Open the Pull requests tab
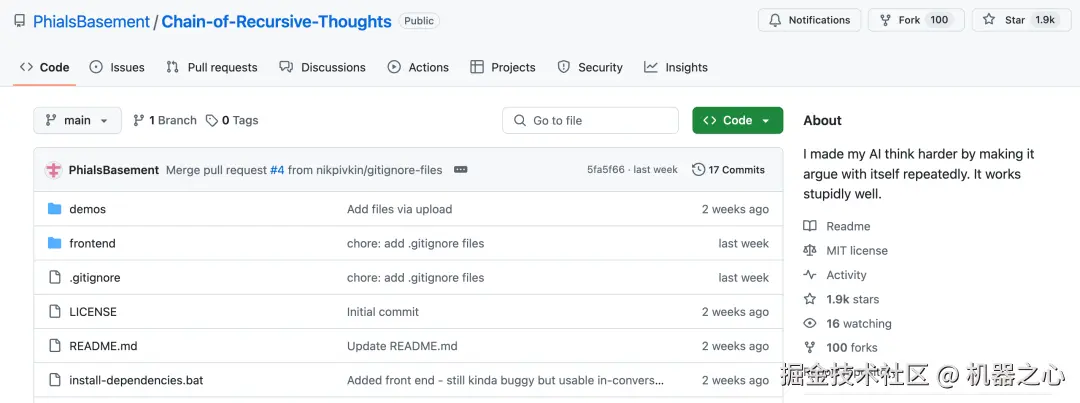Screen dimensions: 1080x403 click(211, 67)
